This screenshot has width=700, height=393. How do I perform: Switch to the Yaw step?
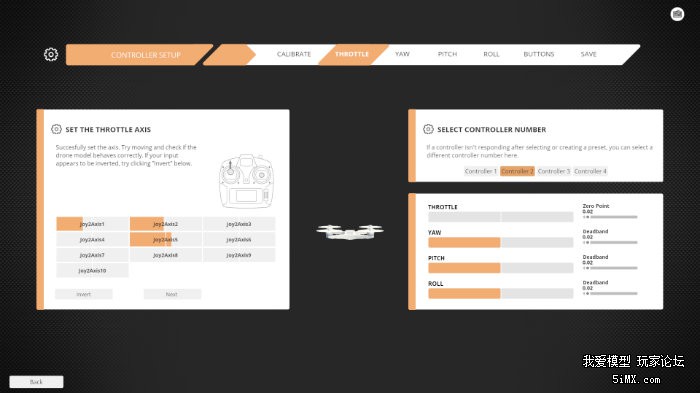[402, 54]
